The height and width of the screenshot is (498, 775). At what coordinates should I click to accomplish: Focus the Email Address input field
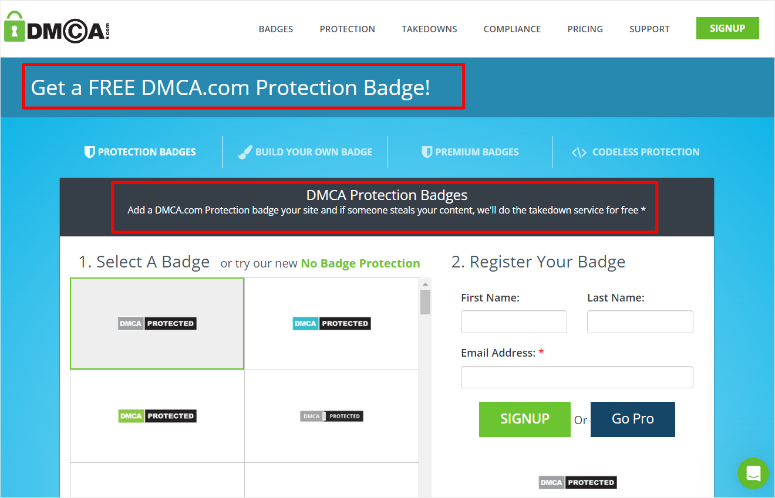[577, 377]
